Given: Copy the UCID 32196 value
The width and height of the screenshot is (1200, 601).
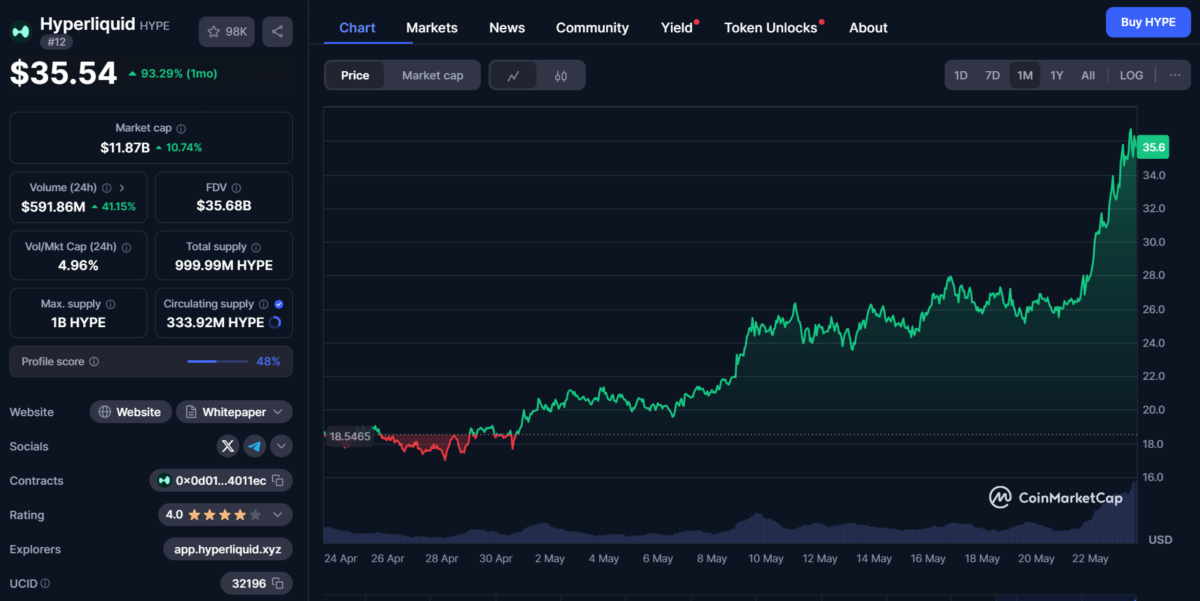Looking at the screenshot, I should 278,583.
